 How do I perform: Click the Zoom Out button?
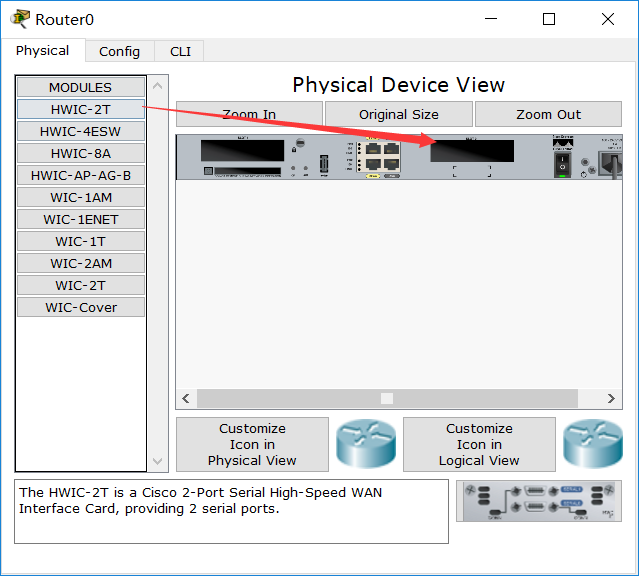(x=548, y=114)
